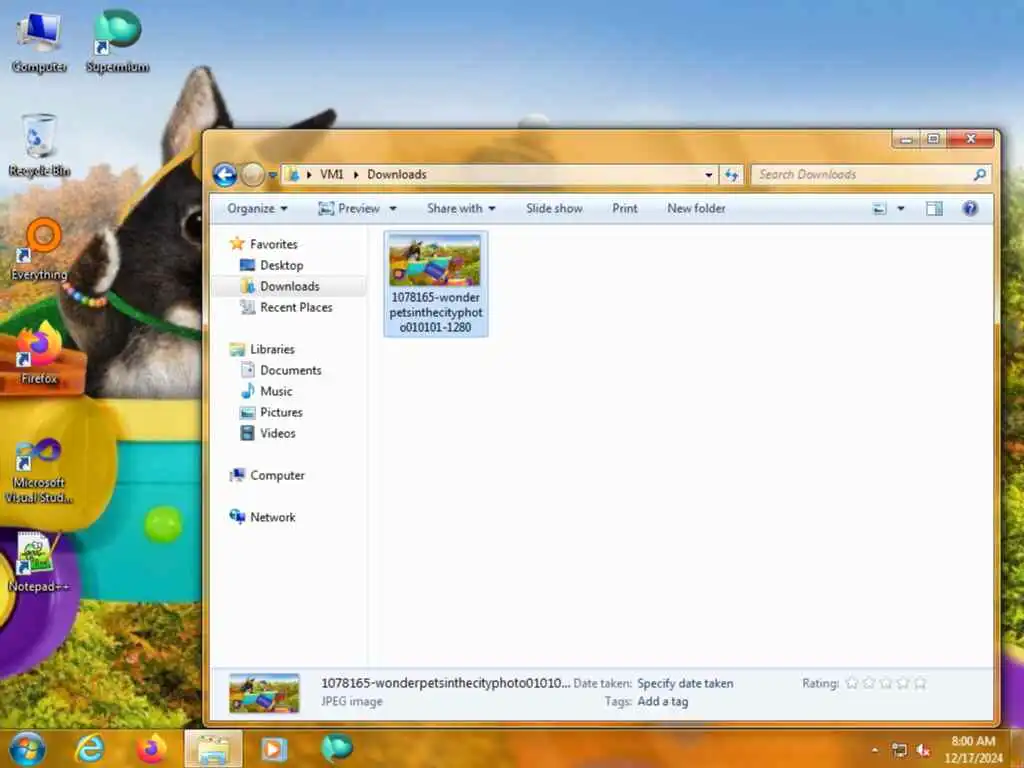Click the details pane image preview

tap(264, 693)
